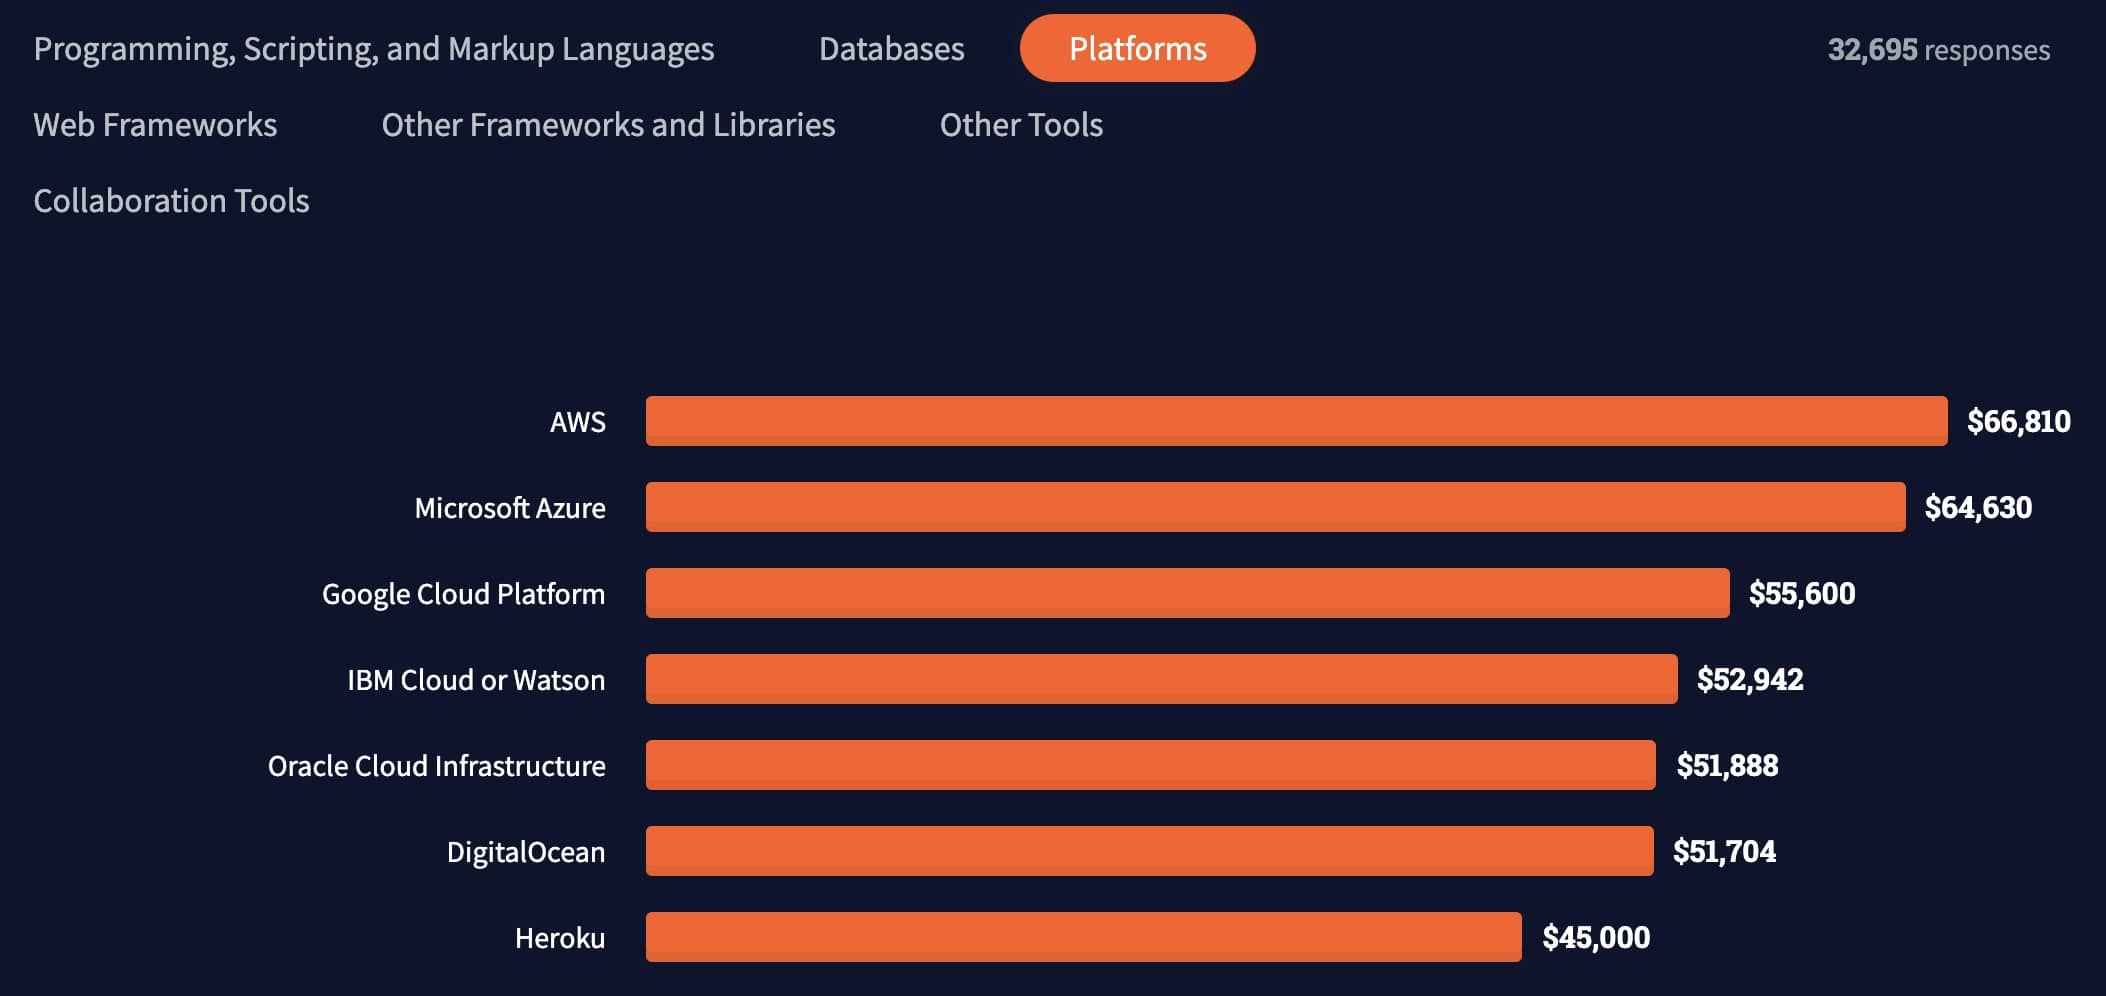Viewport: 2106px width, 996px height.
Task: Select the Platforms tab
Action: click(x=1137, y=49)
